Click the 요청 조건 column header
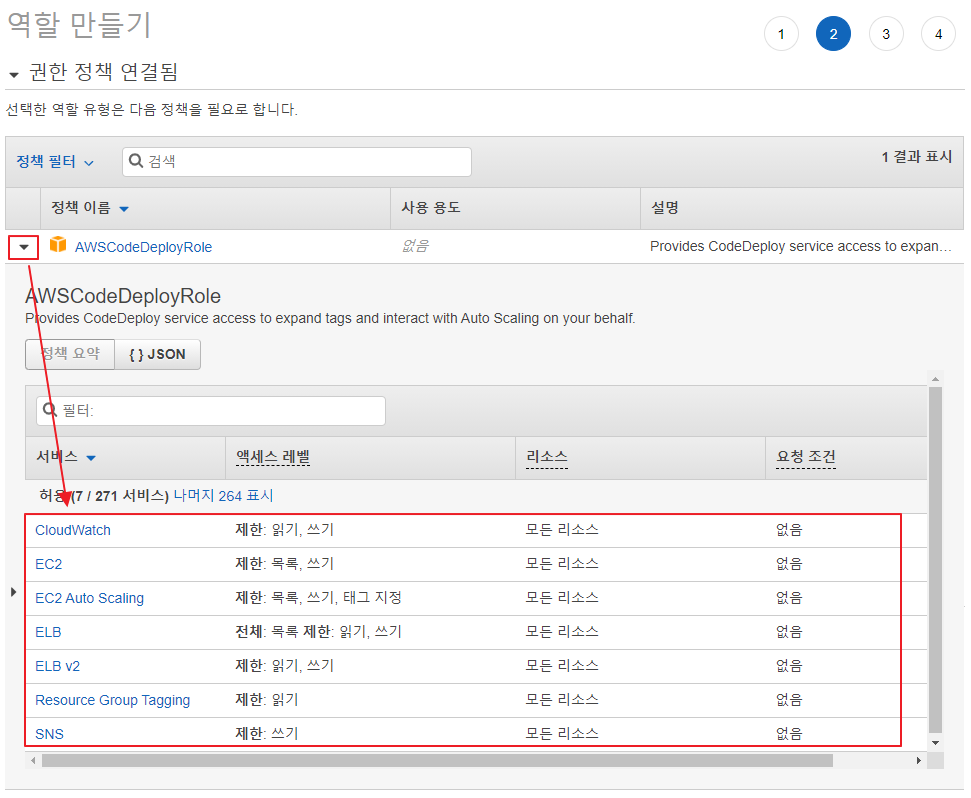971x798 pixels. (805, 457)
